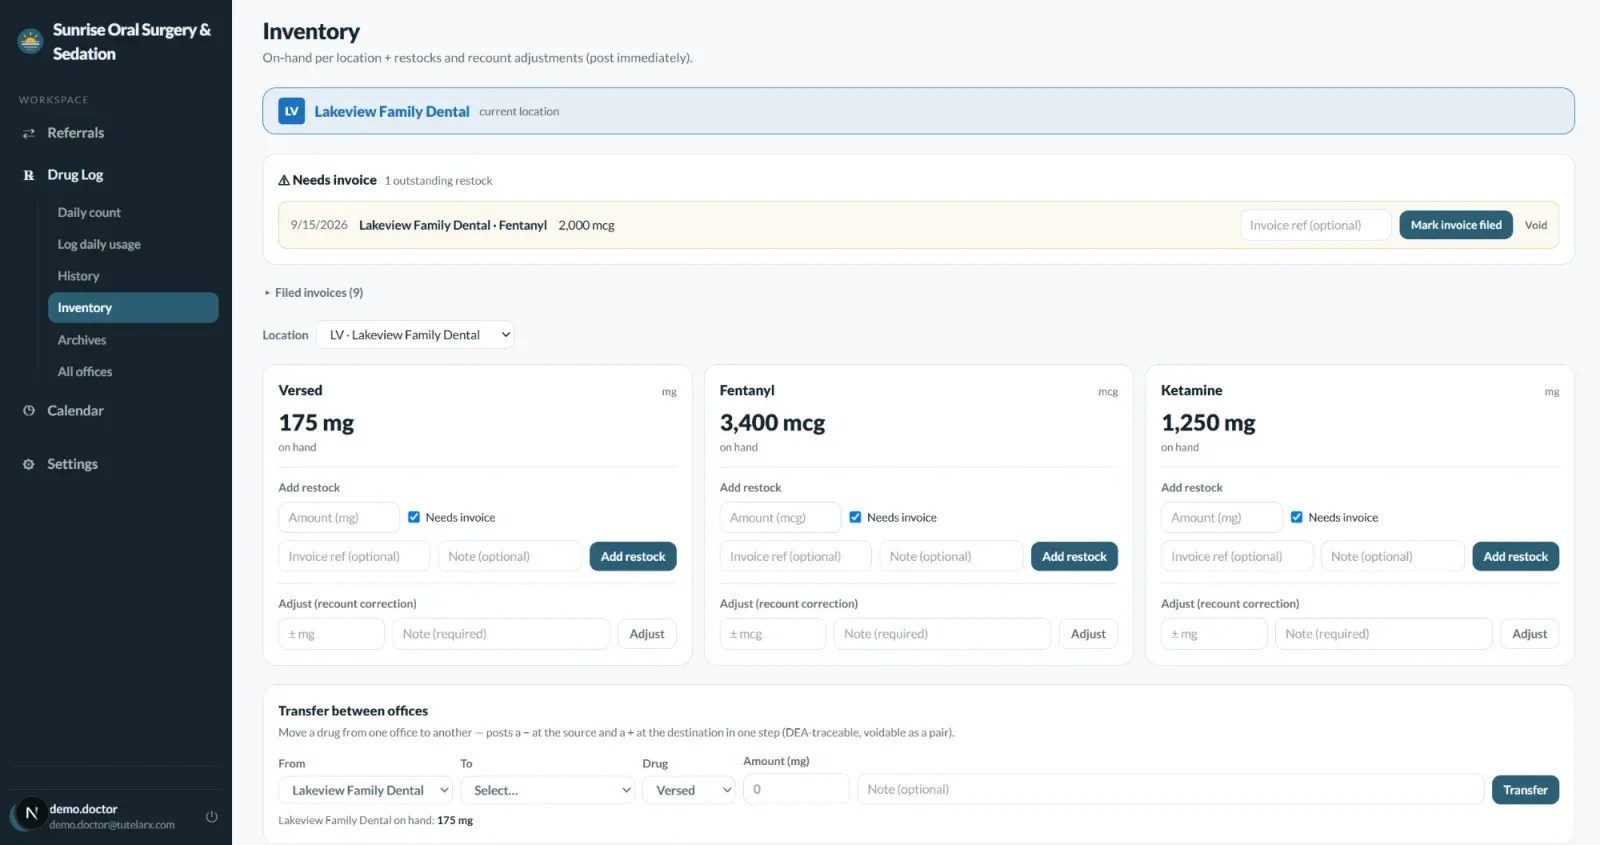This screenshot has width=1600, height=845.
Task: Click Add restock for Ketamine
Action: pos(1515,556)
